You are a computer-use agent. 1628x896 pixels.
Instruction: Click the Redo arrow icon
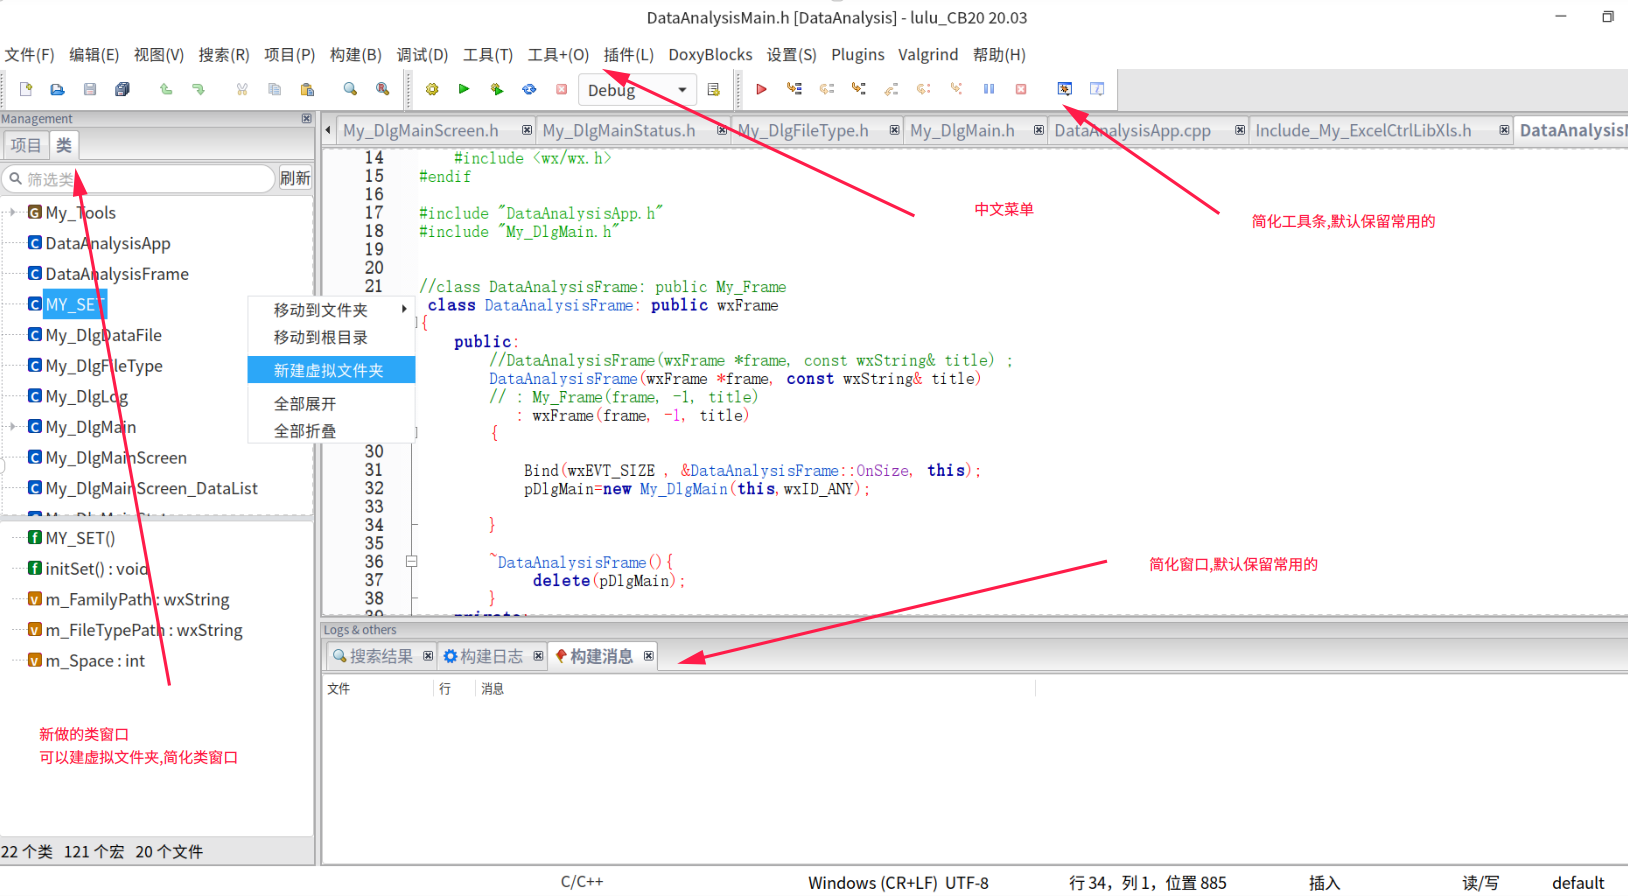[x=198, y=89]
